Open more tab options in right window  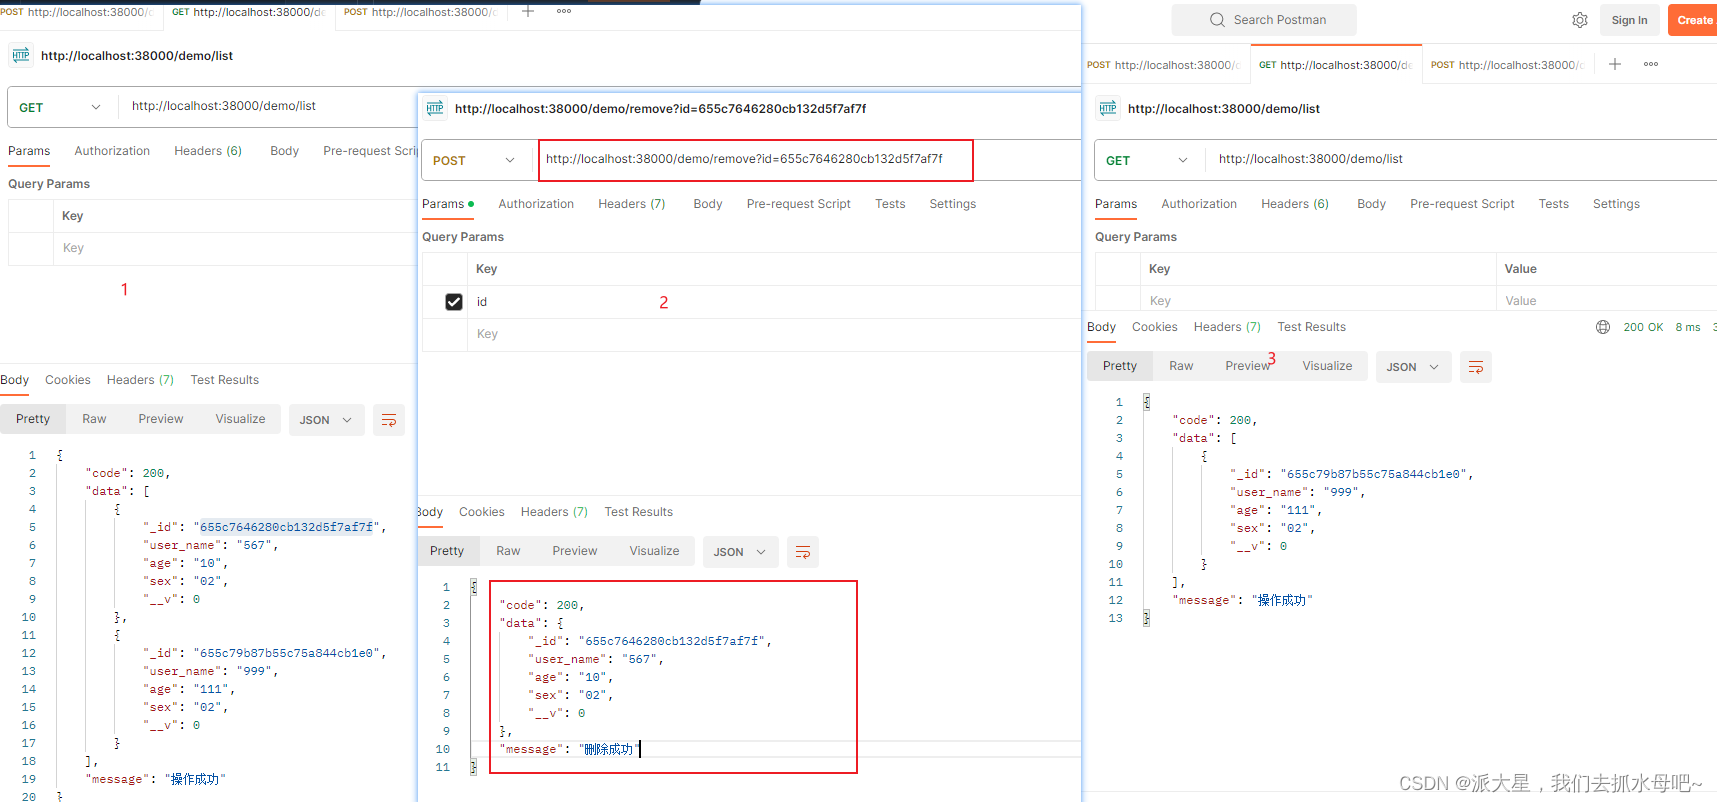pos(1651,64)
